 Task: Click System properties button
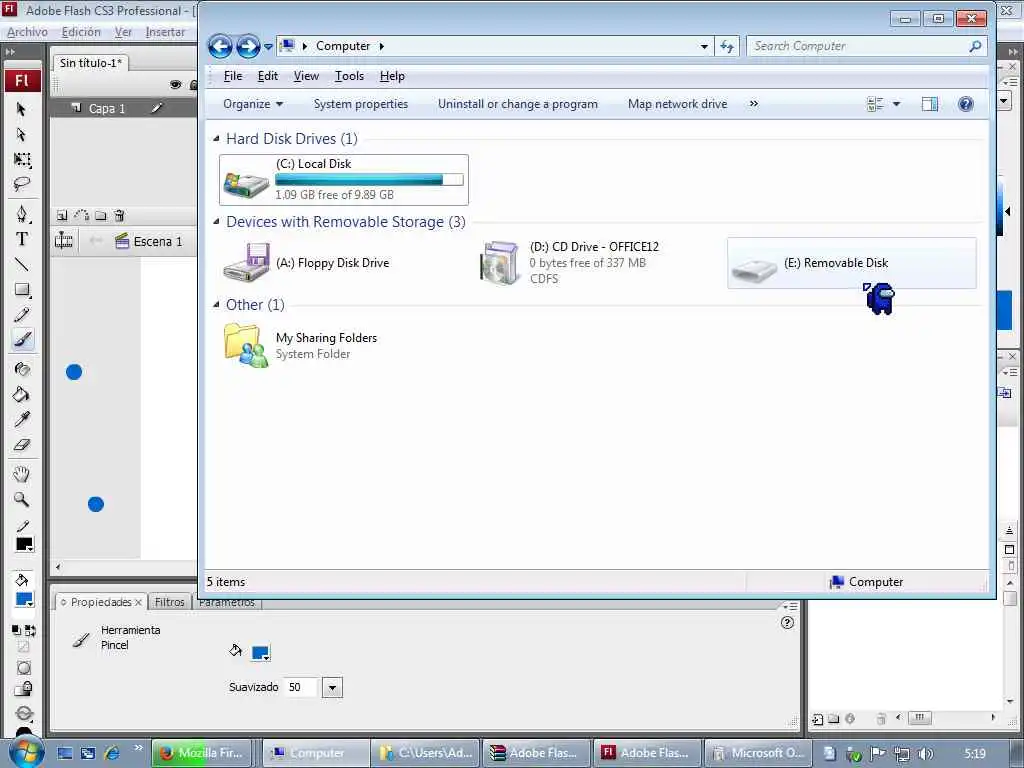pyautogui.click(x=360, y=104)
